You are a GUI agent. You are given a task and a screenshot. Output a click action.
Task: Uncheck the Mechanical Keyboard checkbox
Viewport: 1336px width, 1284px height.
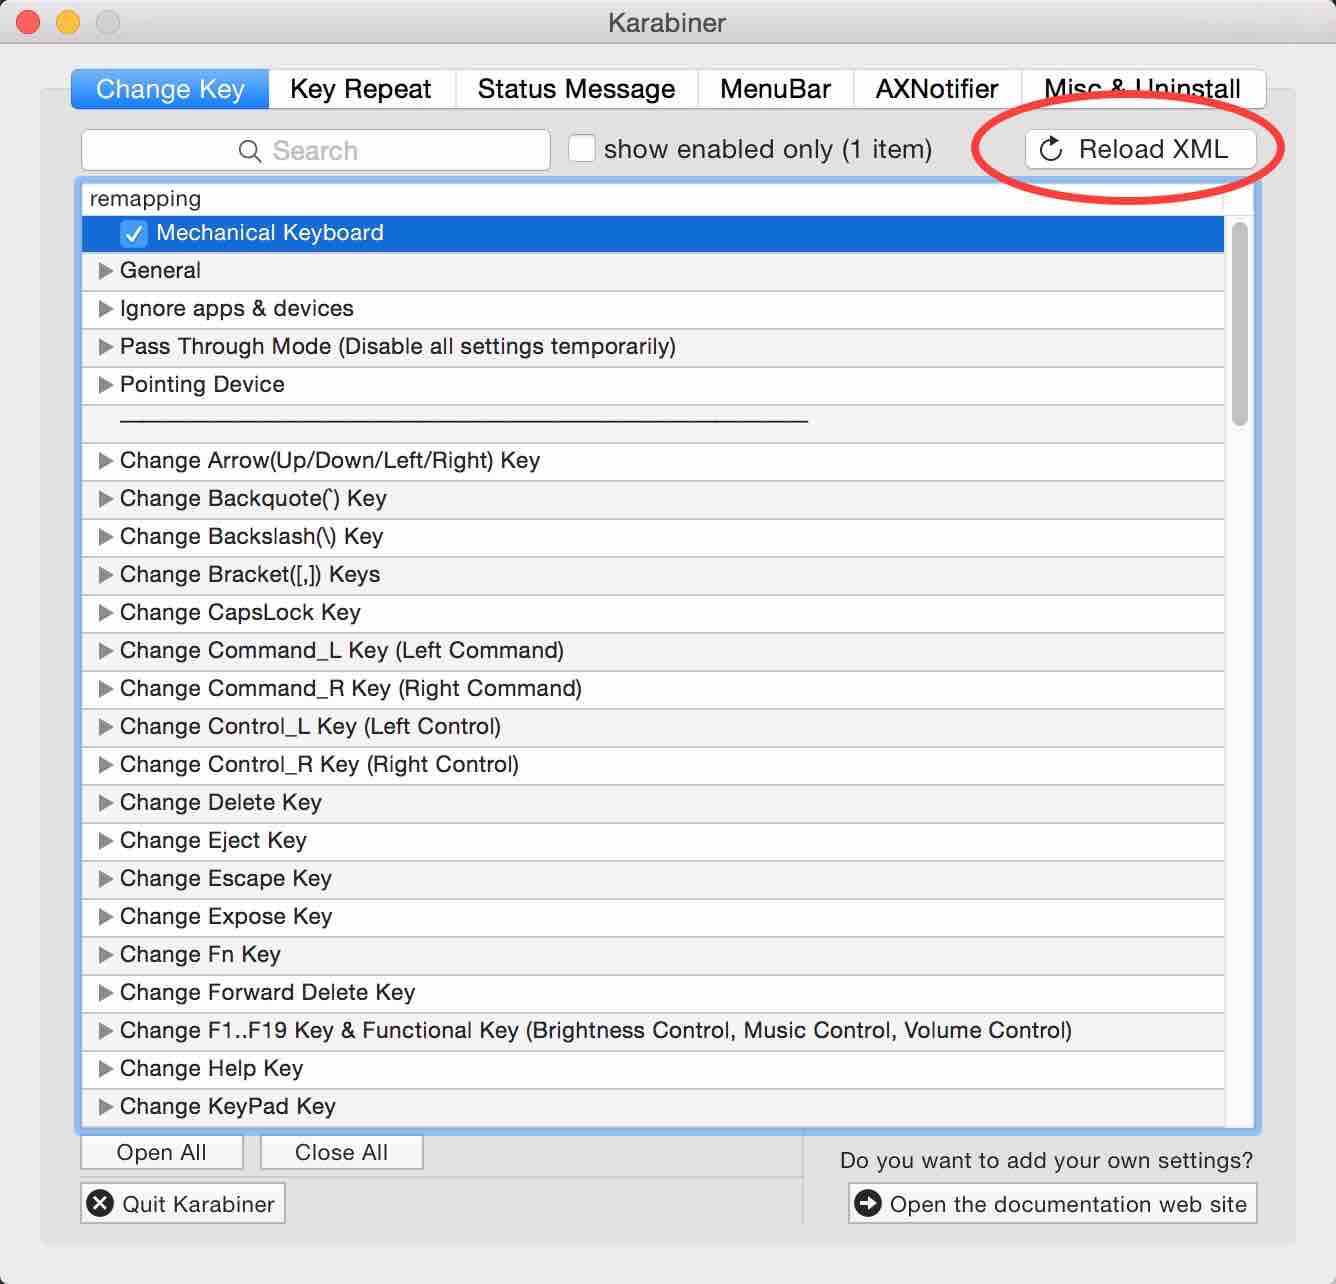tap(134, 233)
